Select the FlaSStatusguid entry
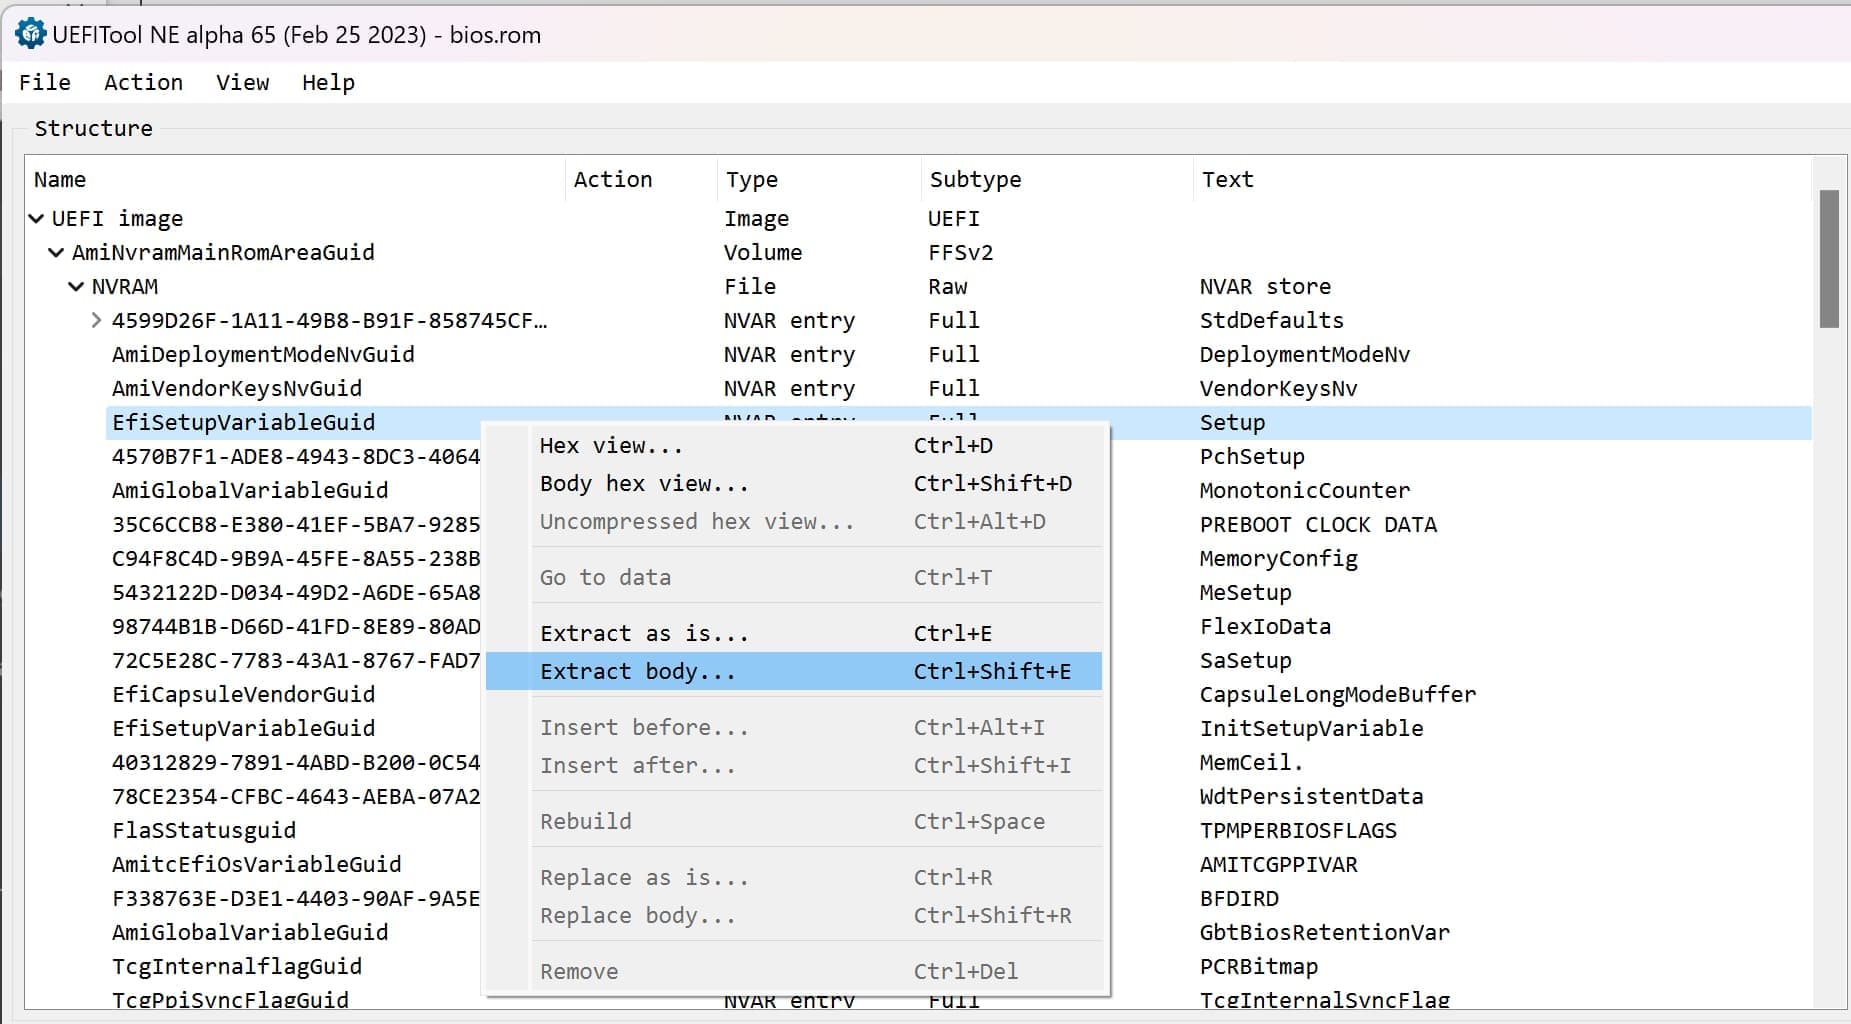This screenshot has height=1024, width=1851. point(204,830)
